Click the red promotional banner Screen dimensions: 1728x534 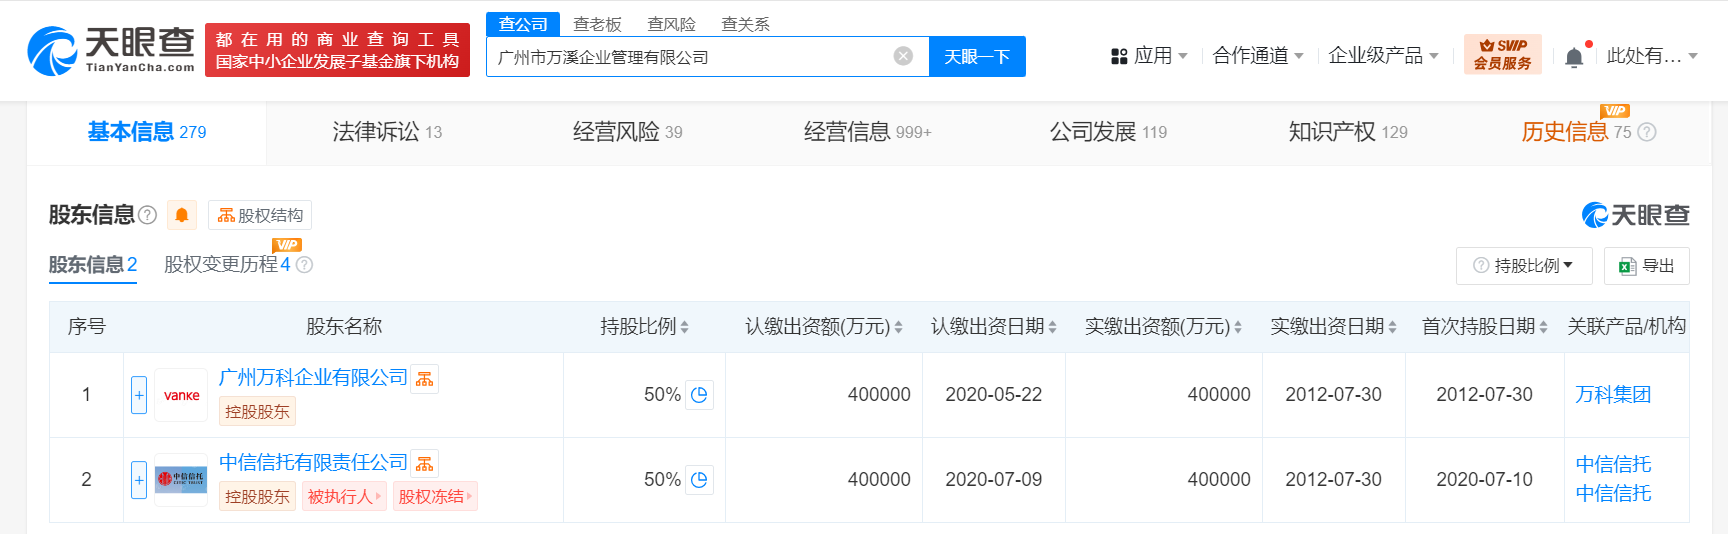(x=337, y=50)
